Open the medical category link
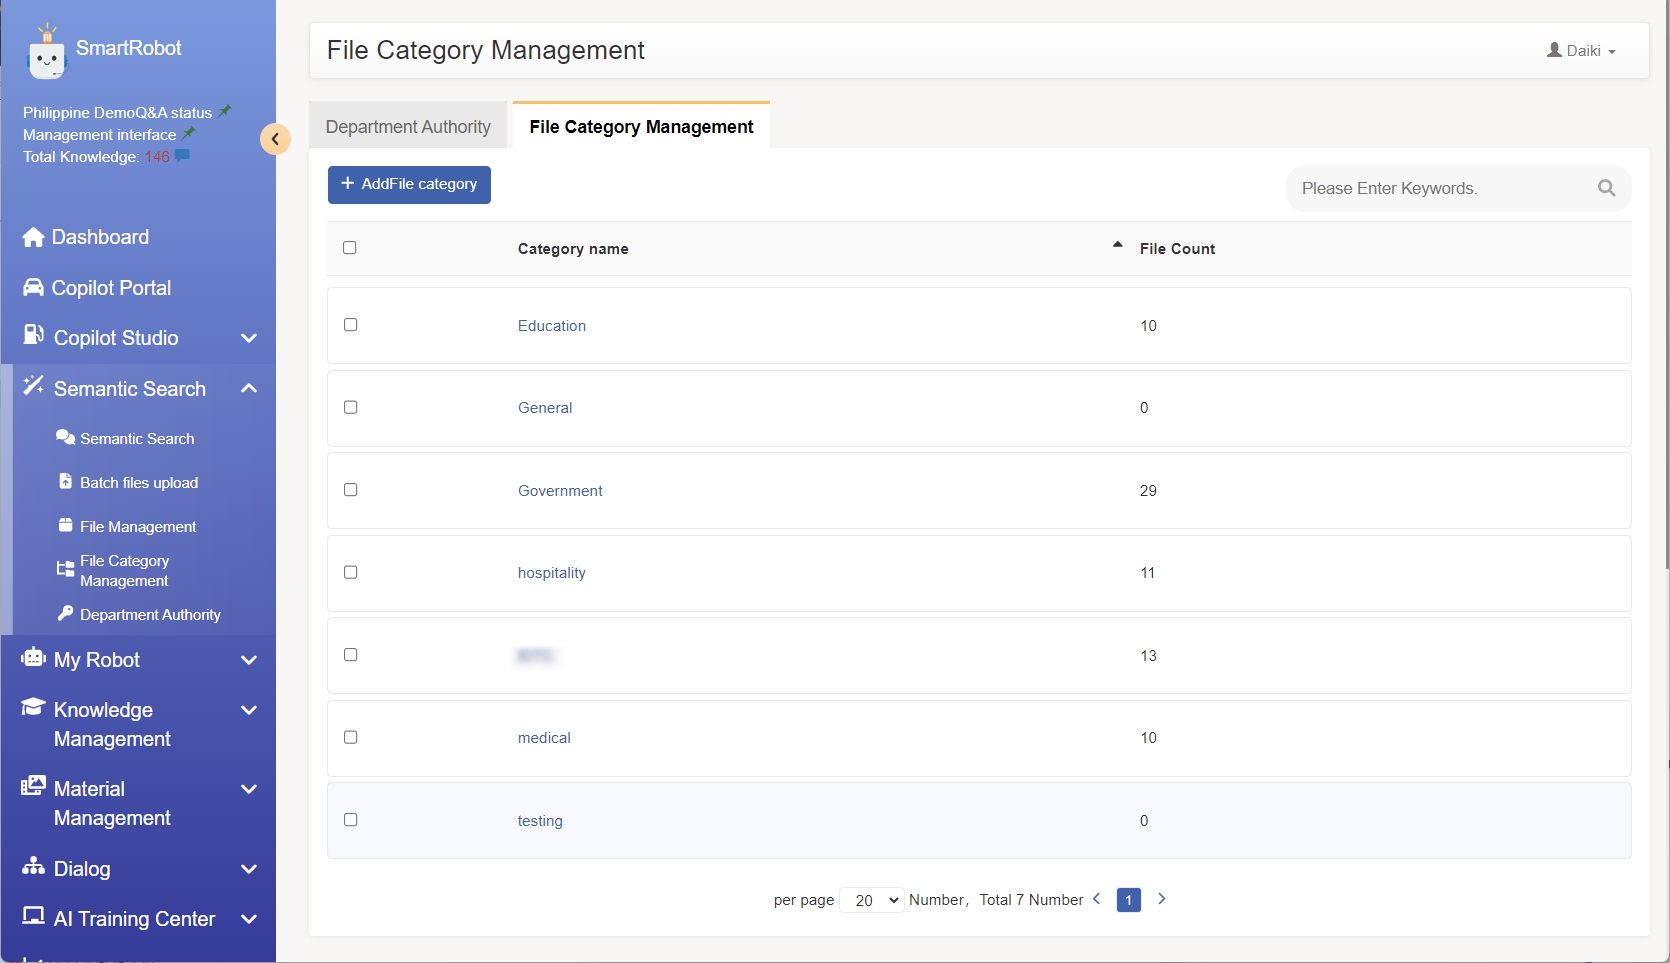The image size is (1670, 963). [543, 738]
